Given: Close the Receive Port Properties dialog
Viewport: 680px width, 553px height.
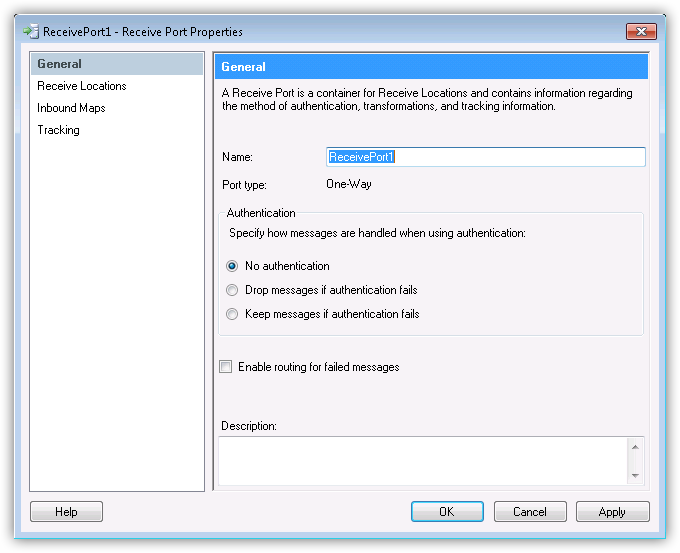Looking at the screenshot, I should [x=641, y=31].
